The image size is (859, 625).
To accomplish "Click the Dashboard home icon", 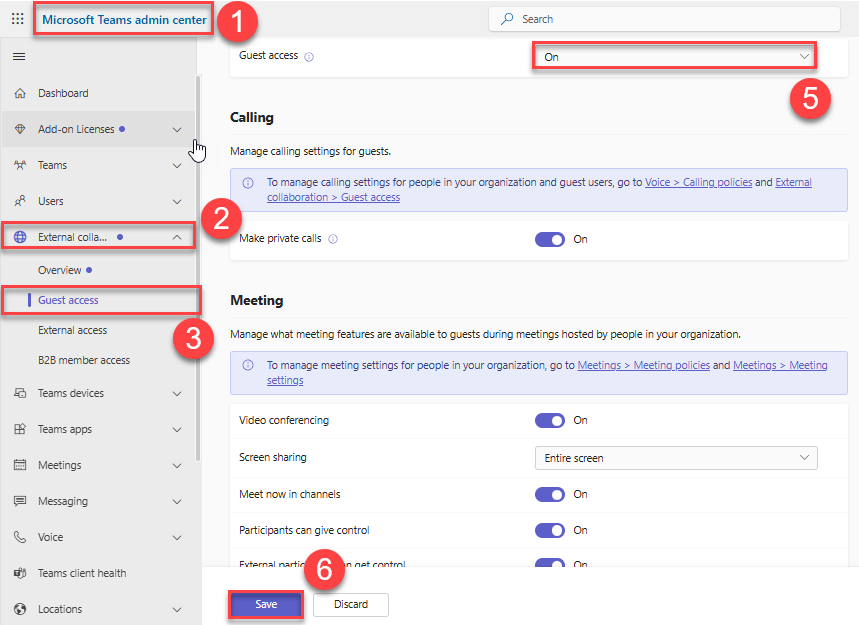I will [20, 93].
